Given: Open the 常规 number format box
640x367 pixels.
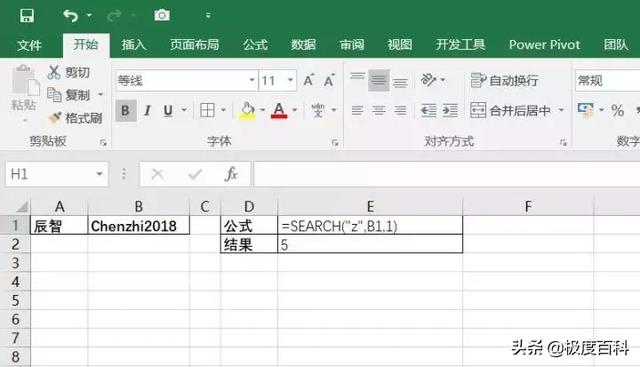Looking at the screenshot, I should click(608, 80).
